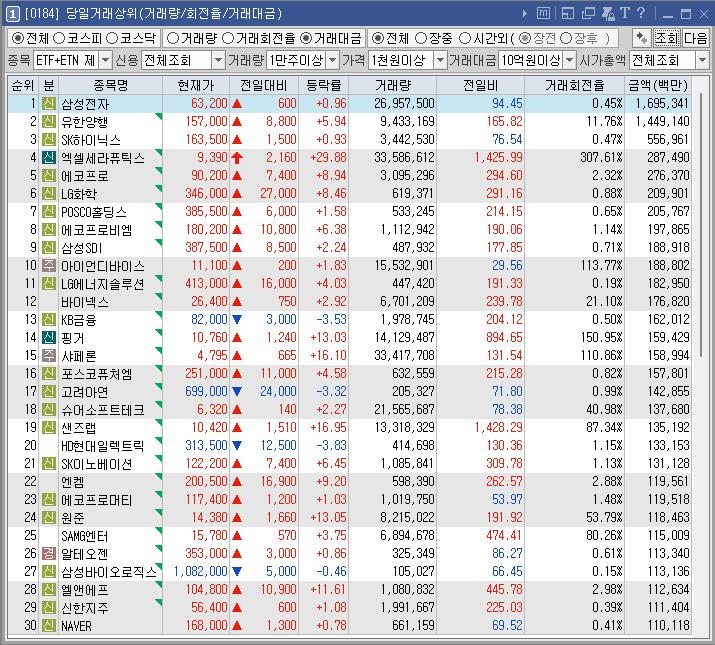Click the dark 신 badge beside 엑셀세라퓨틱스
The image size is (715, 645).
pyautogui.click(x=49, y=157)
